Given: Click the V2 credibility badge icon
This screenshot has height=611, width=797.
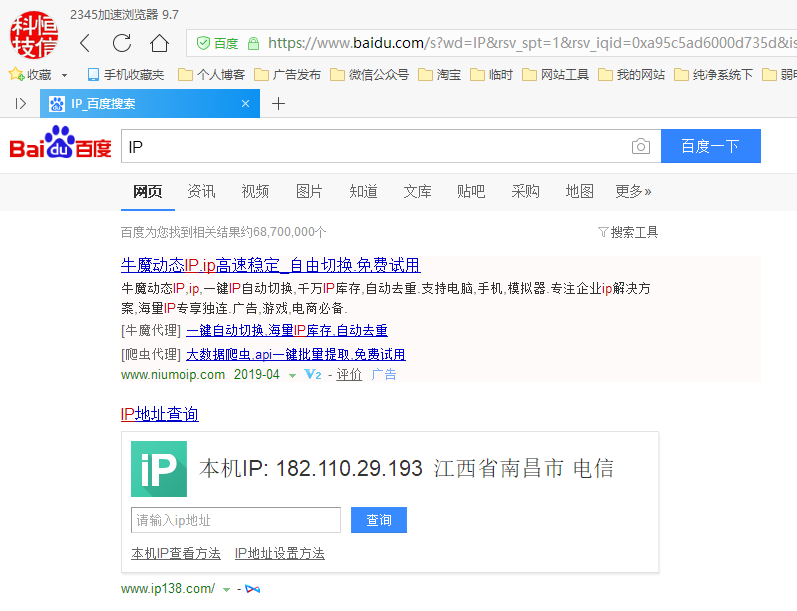Looking at the screenshot, I should [313, 375].
